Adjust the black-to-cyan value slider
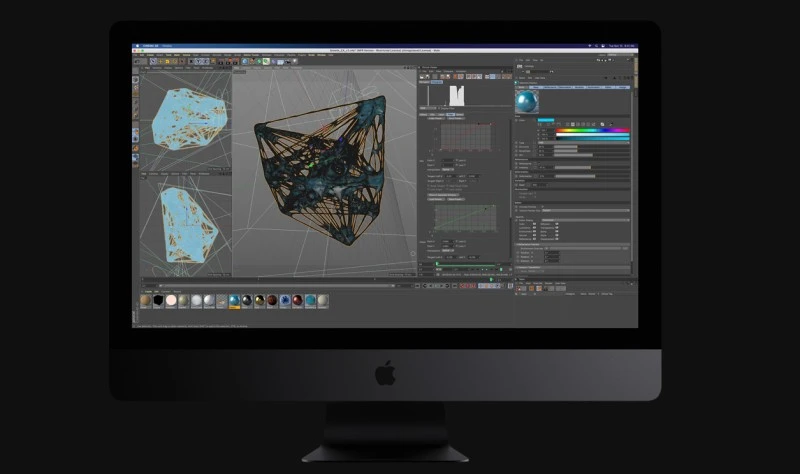Image resolution: width=800 pixels, height=474 pixels. 592,139
